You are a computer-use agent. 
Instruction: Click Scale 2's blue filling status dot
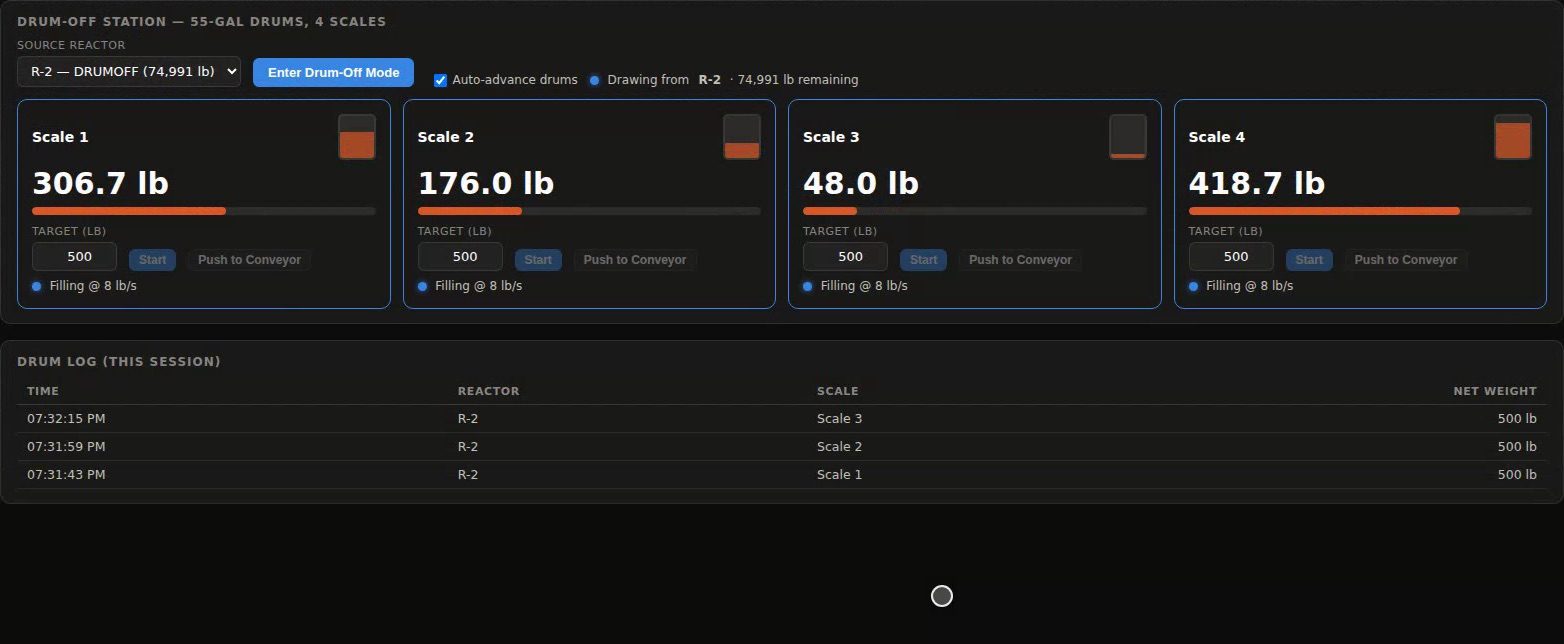click(x=422, y=286)
